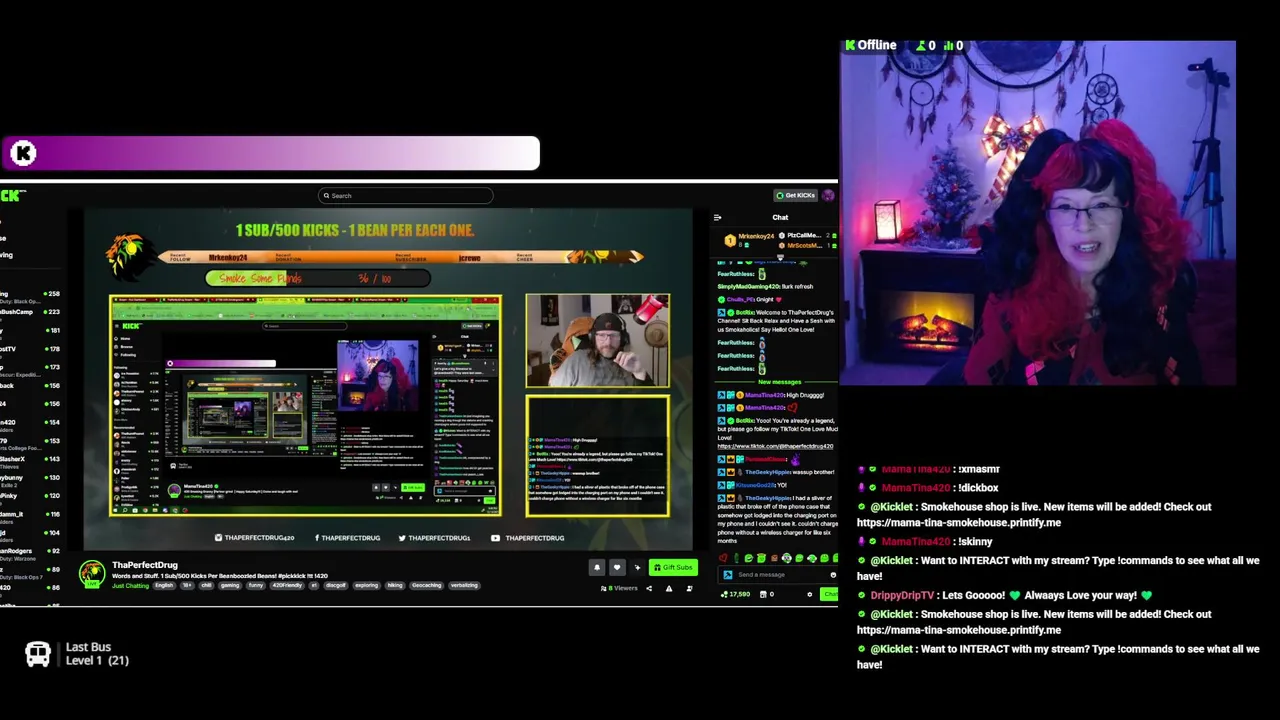The image size is (1280, 720).
Task: Click the search magnifier icon
Action: tap(326, 196)
